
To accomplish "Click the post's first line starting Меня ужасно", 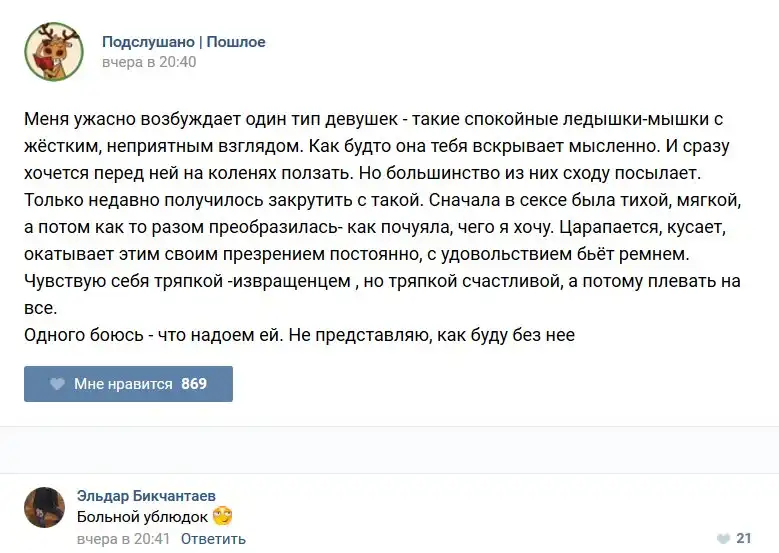I will 372,119.
